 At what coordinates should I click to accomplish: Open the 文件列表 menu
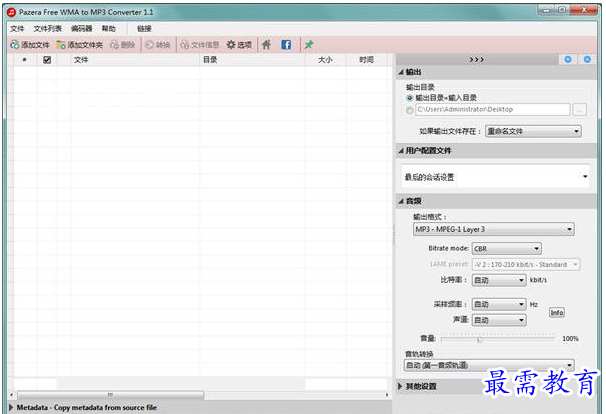[48, 29]
